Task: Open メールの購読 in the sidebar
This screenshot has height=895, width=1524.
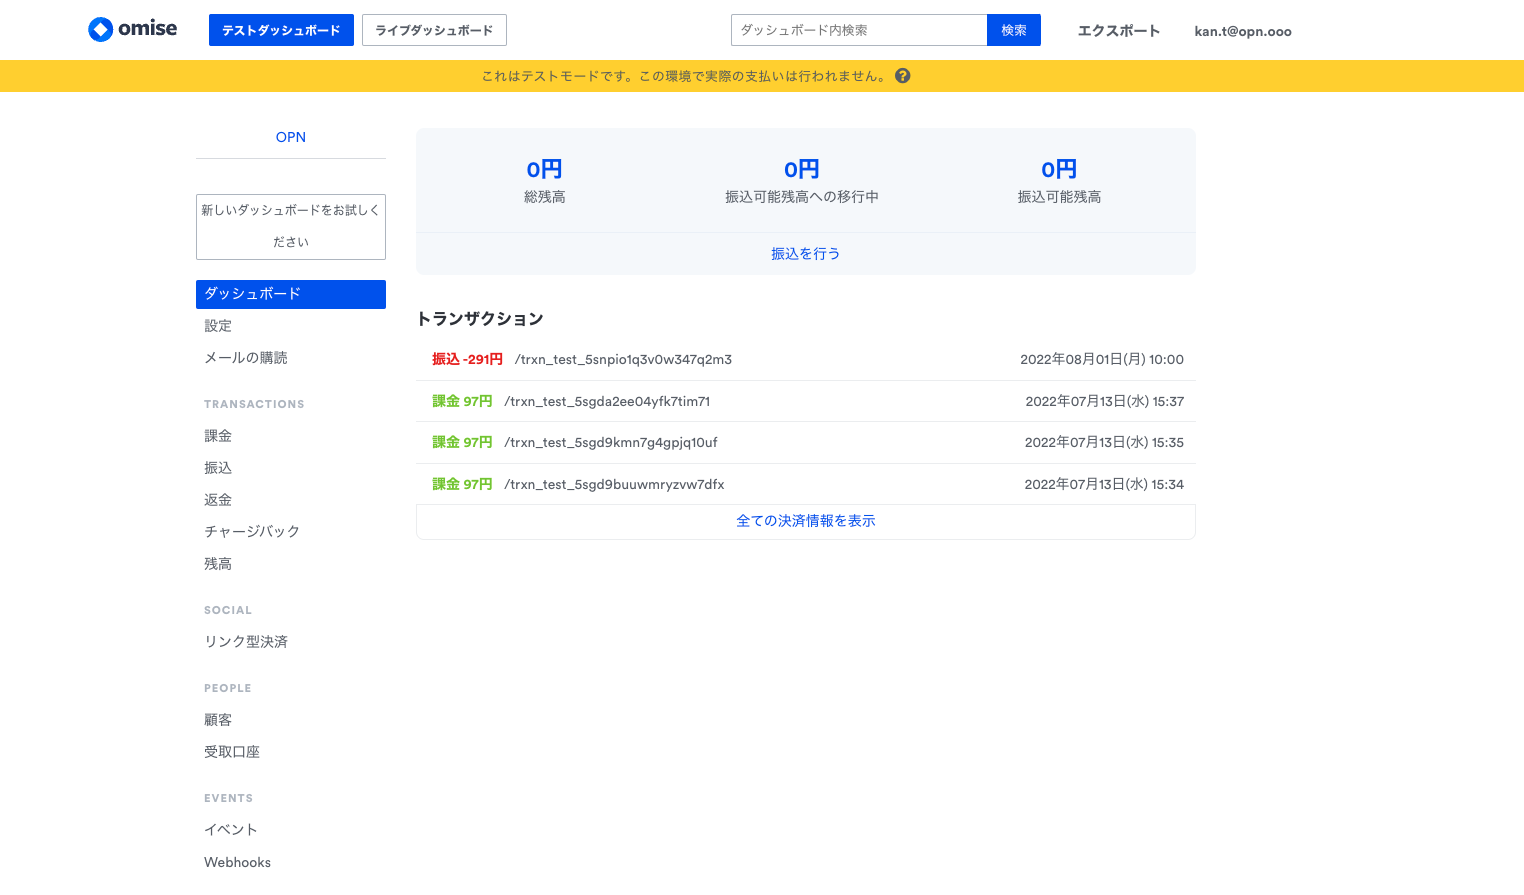Action: [x=246, y=358]
